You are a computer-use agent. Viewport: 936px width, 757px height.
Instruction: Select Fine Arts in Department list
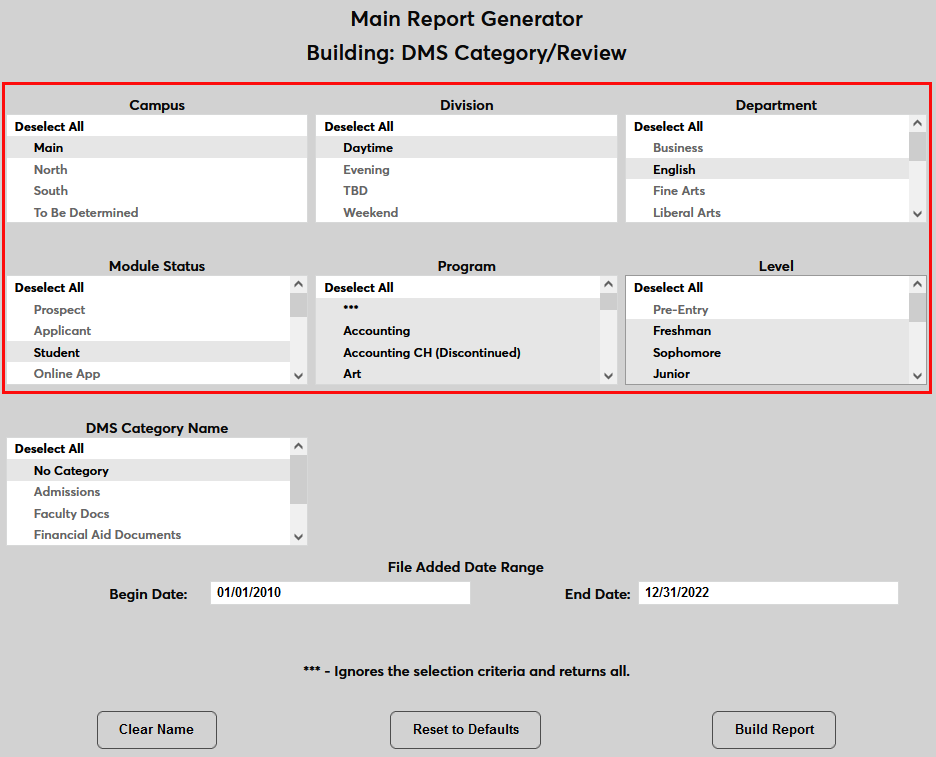[679, 191]
